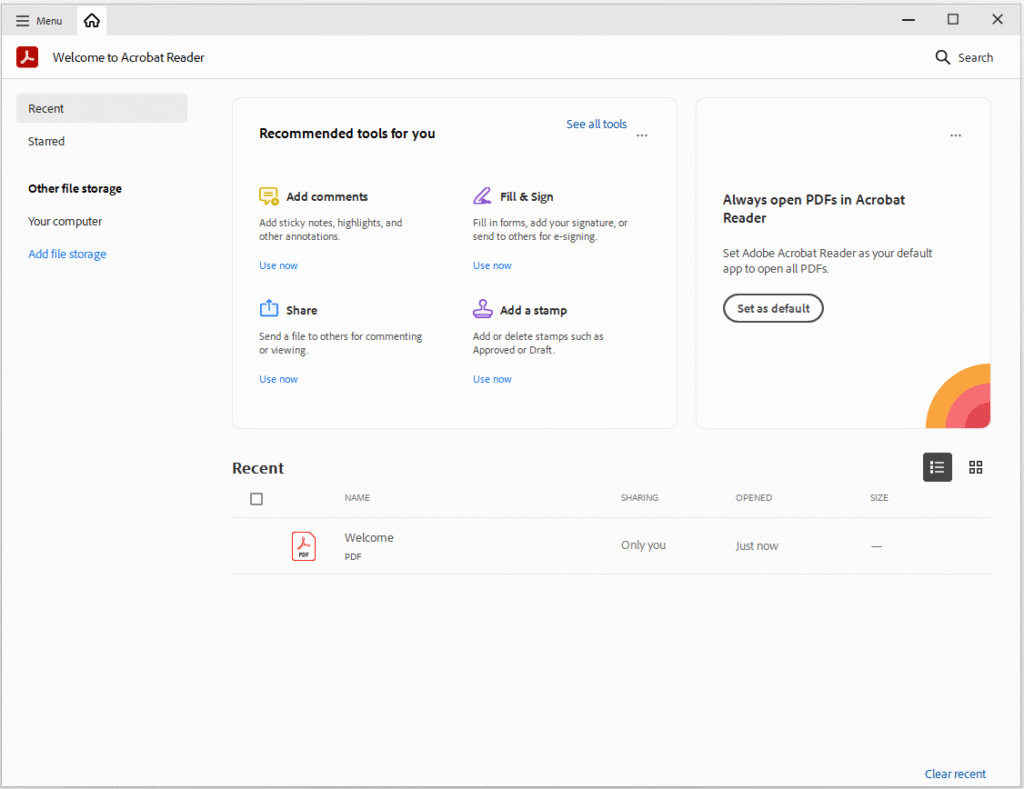The width and height of the screenshot is (1024, 789).
Task: Click the Welcome PDF file icon
Action: point(303,546)
